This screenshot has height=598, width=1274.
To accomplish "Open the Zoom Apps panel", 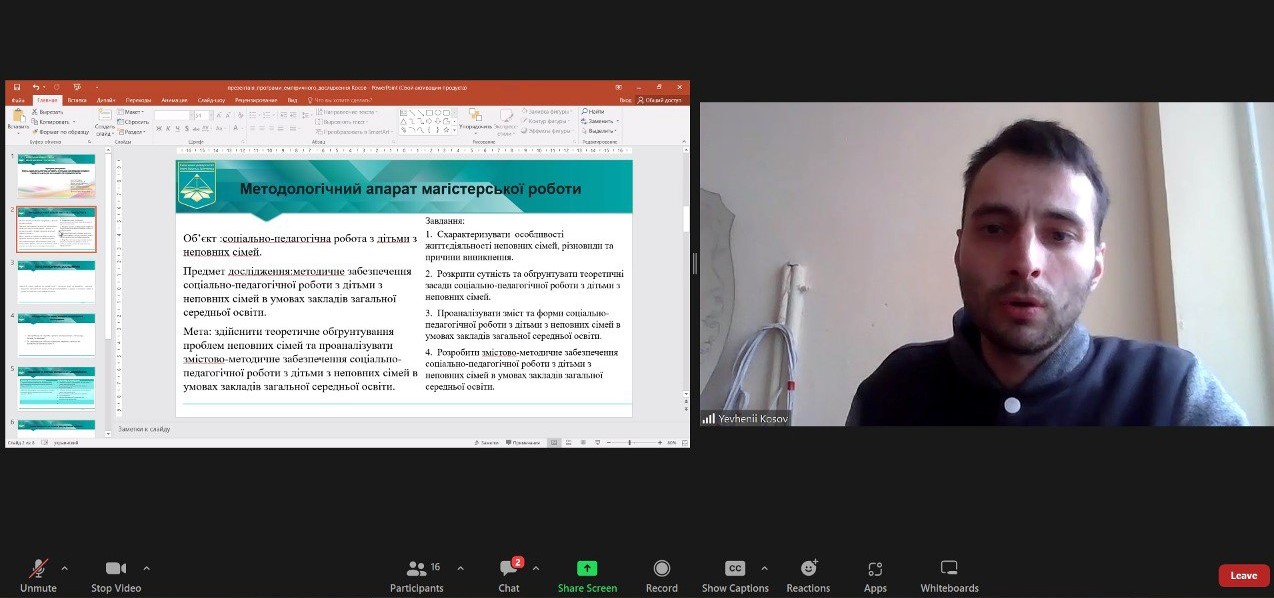I will point(875,569).
